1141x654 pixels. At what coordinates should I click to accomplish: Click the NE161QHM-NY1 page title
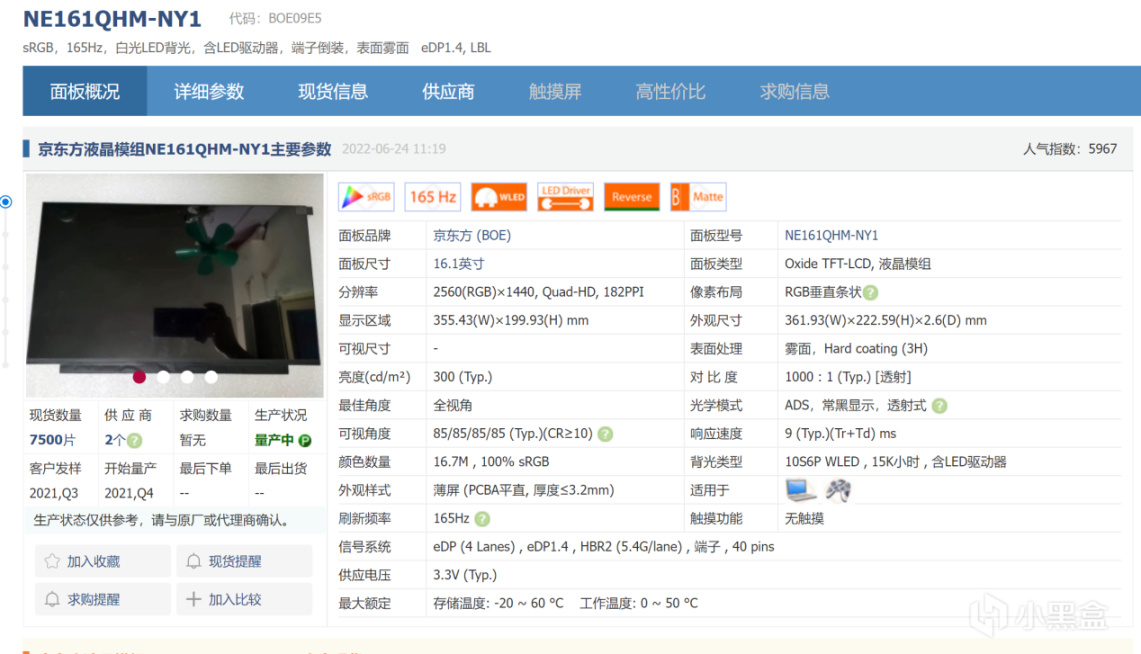(112, 19)
